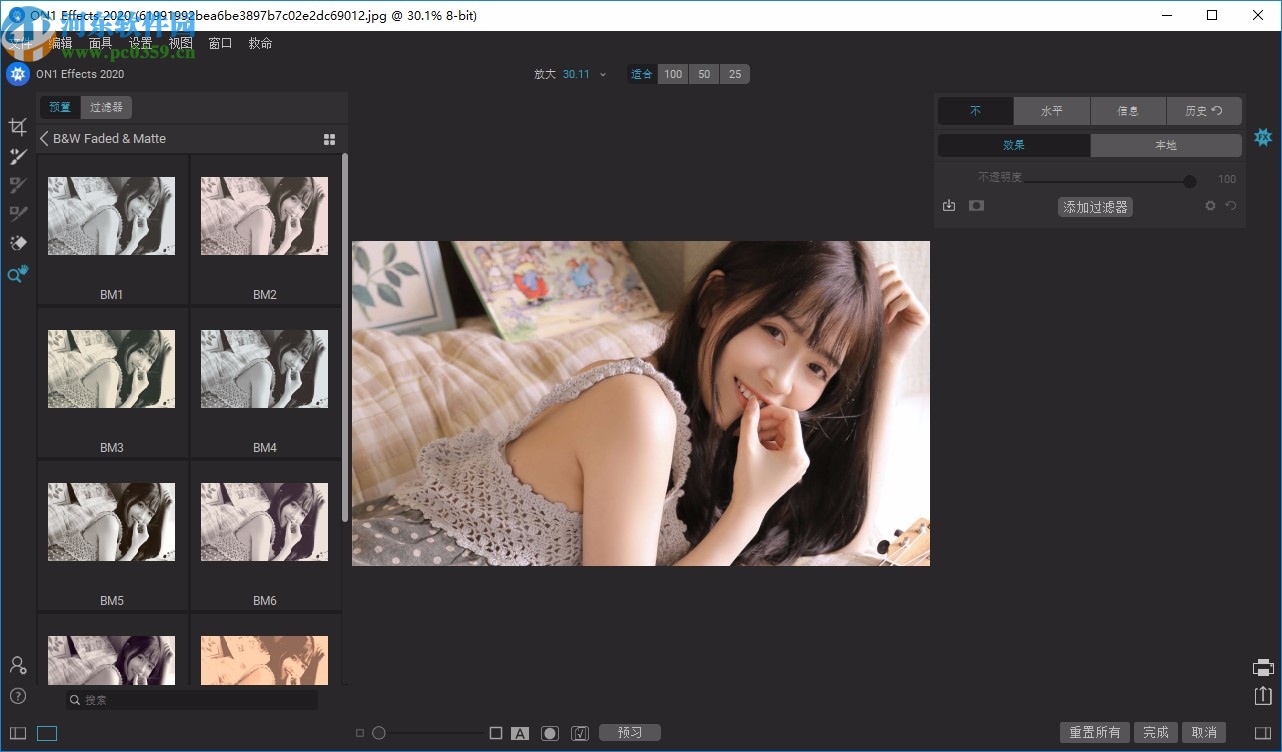Toggle the soft proofing icon
Viewport: 1282px width, 752px height.
[580, 733]
